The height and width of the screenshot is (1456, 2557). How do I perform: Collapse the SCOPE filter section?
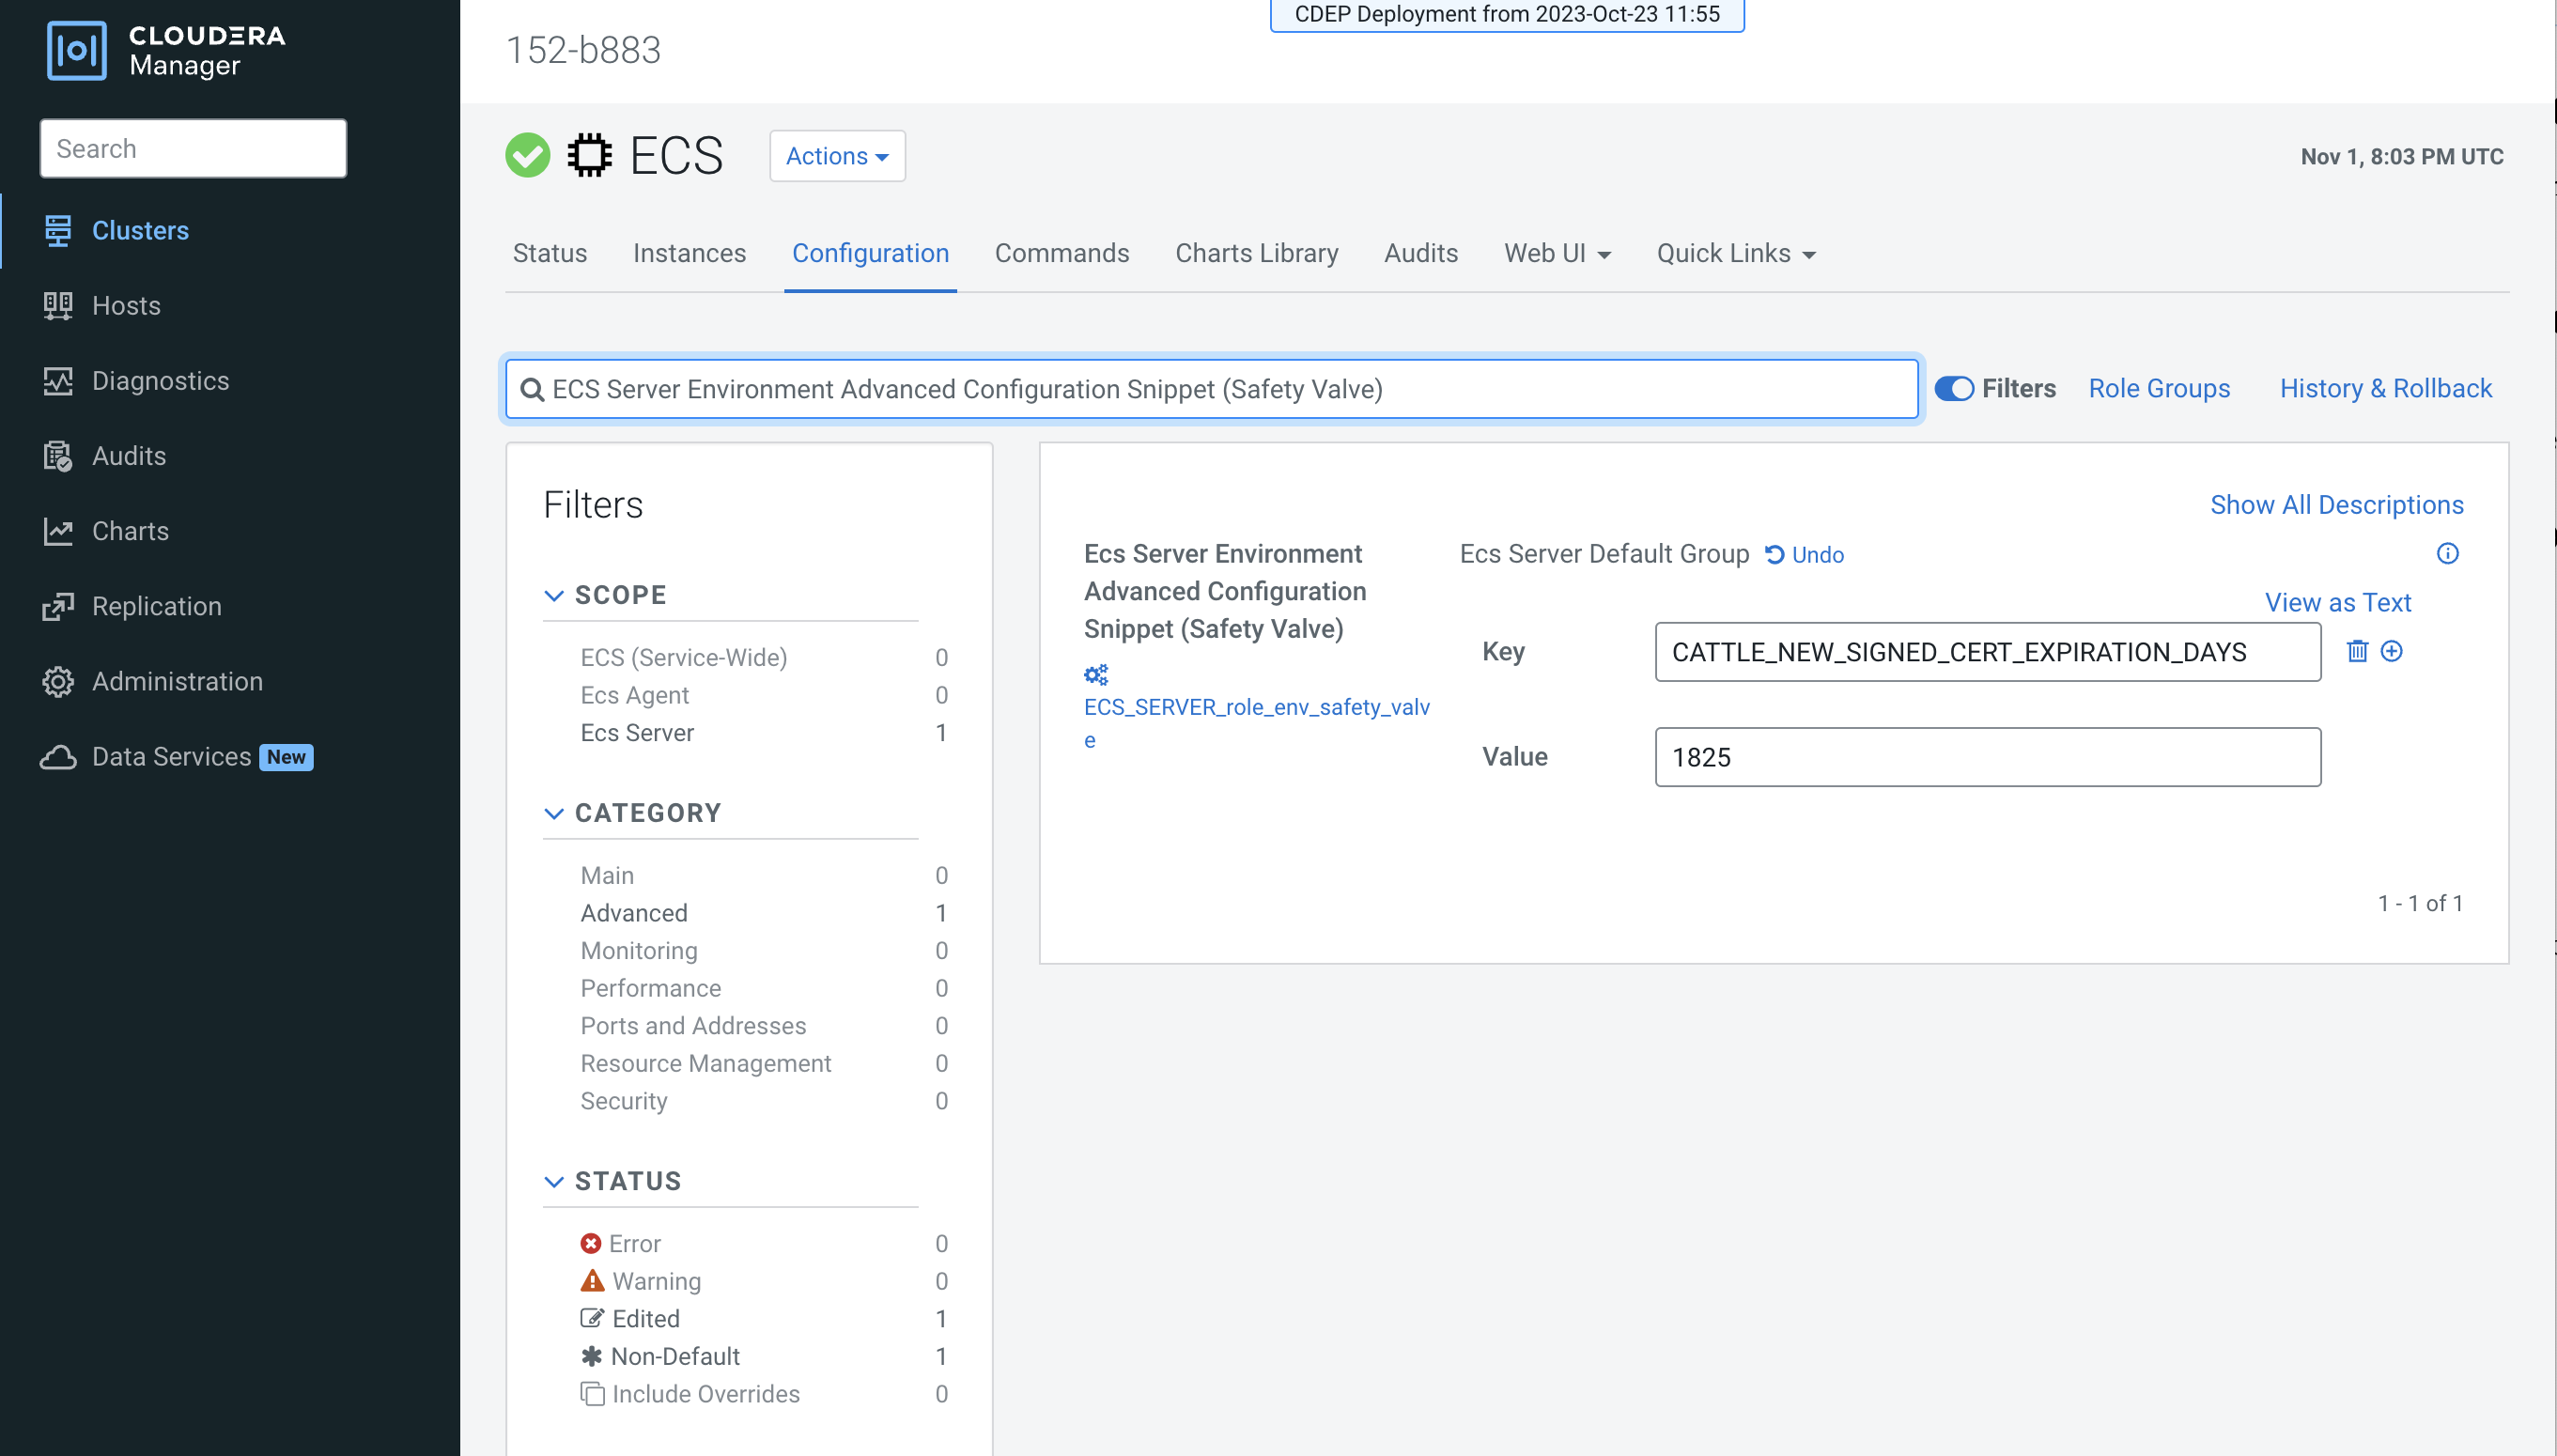point(553,595)
